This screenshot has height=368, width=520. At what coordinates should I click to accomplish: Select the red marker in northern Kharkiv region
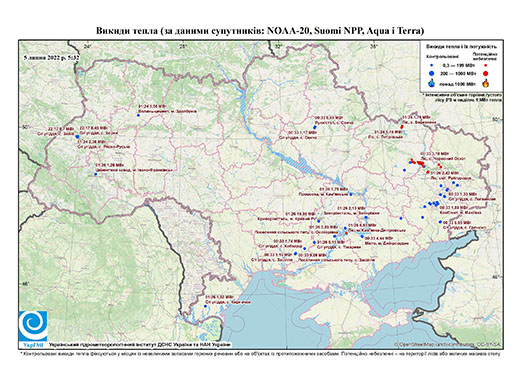click(x=402, y=127)
